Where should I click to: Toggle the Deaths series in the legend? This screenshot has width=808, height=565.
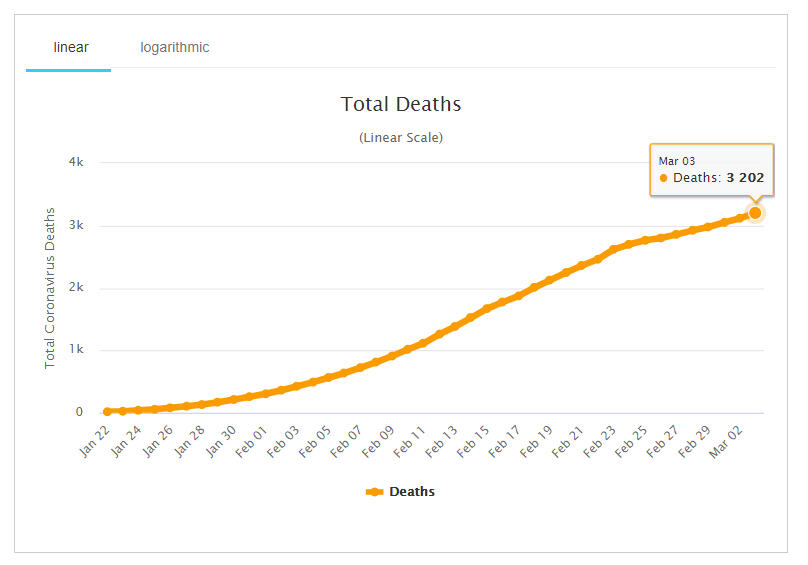[x=411, y=492]
